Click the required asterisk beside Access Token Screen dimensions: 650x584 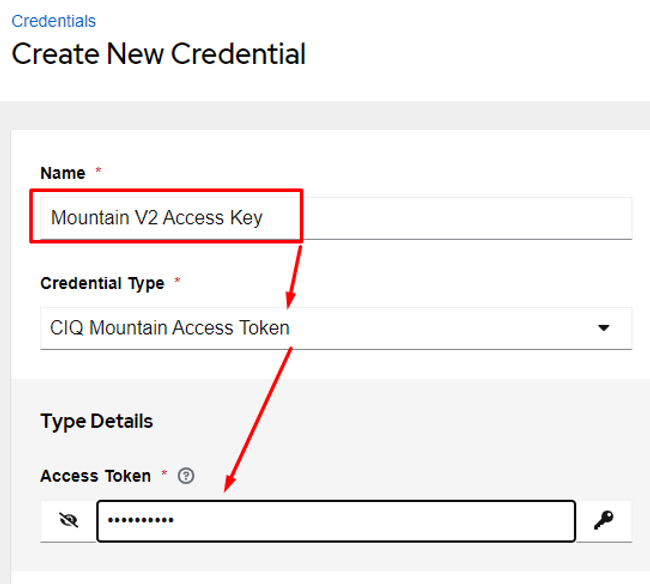click(164, 473)
